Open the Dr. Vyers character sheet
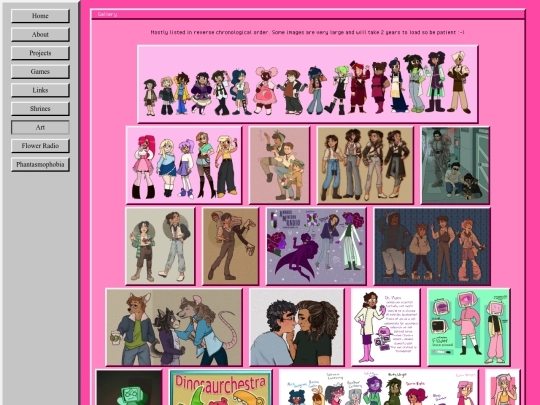The image size is (540, 405). click(385, 327)
